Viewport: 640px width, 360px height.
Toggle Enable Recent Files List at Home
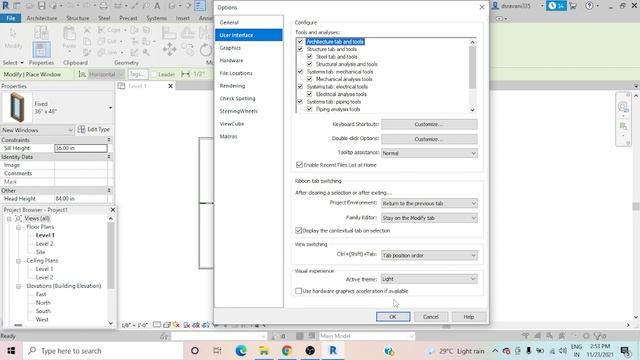tap(299, 165)
